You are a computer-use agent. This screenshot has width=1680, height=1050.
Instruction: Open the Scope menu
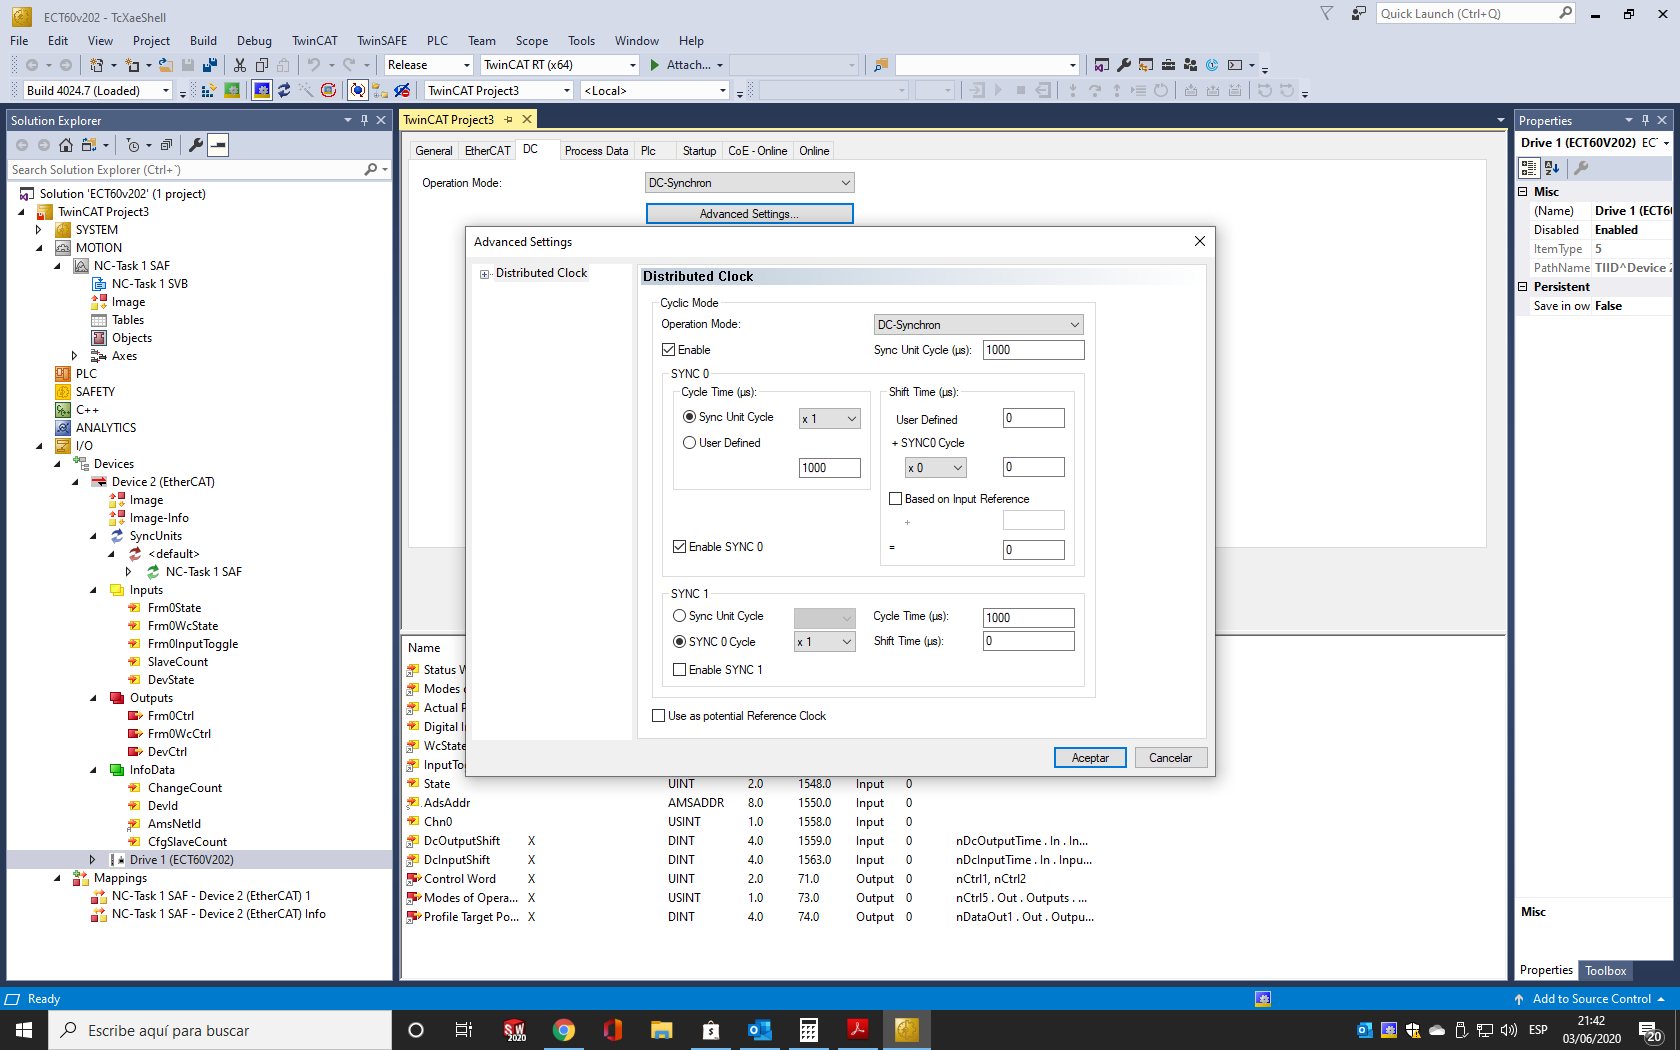click(531, 41)
